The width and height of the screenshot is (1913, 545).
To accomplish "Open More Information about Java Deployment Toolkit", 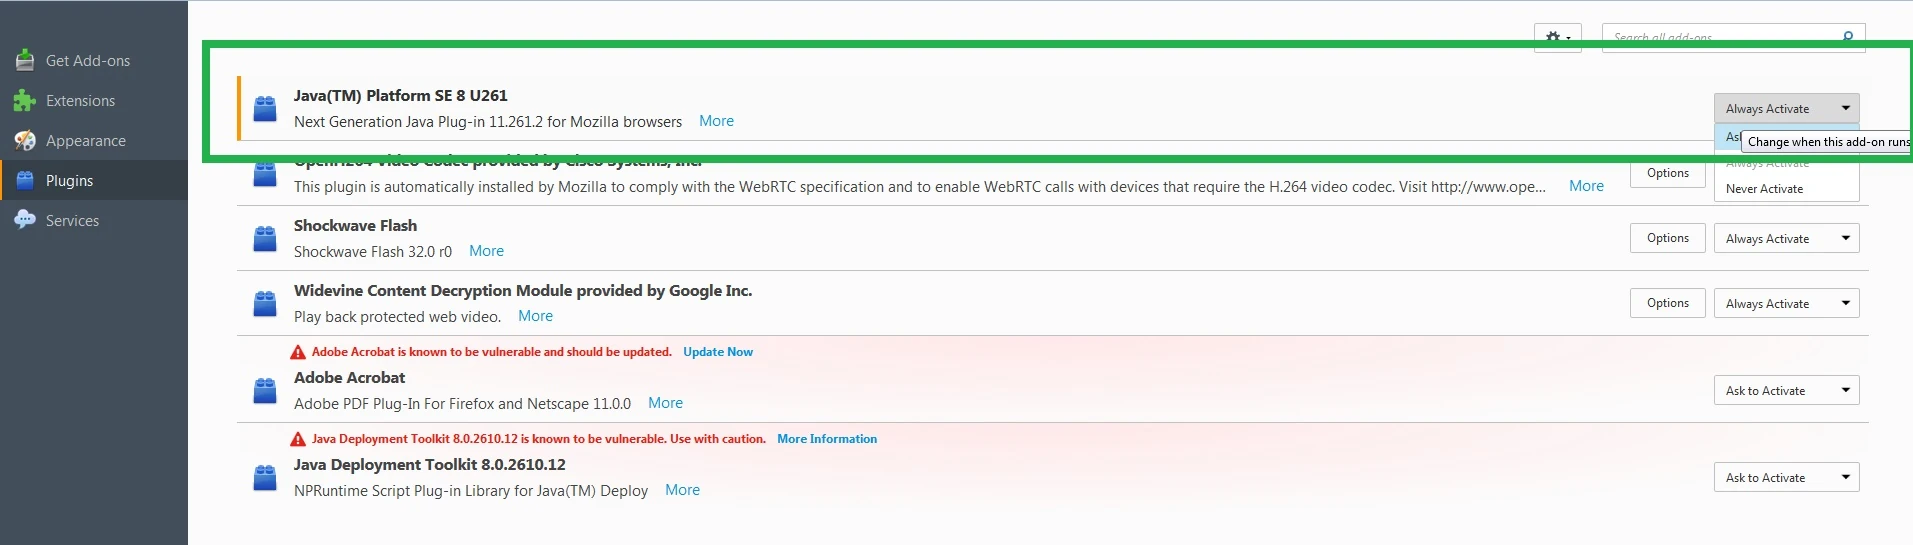I will click(827, 439).
